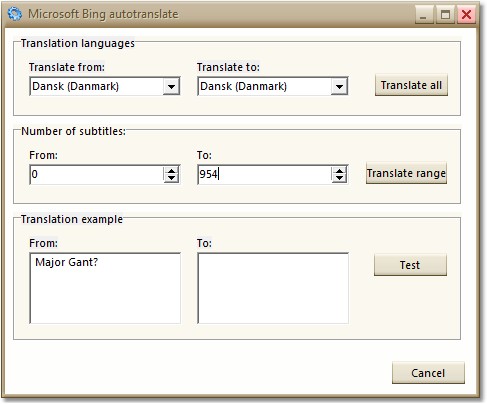Close the autotranslate window
The image size is (487, 405).
pyautogui.click(x=466, y=14)
